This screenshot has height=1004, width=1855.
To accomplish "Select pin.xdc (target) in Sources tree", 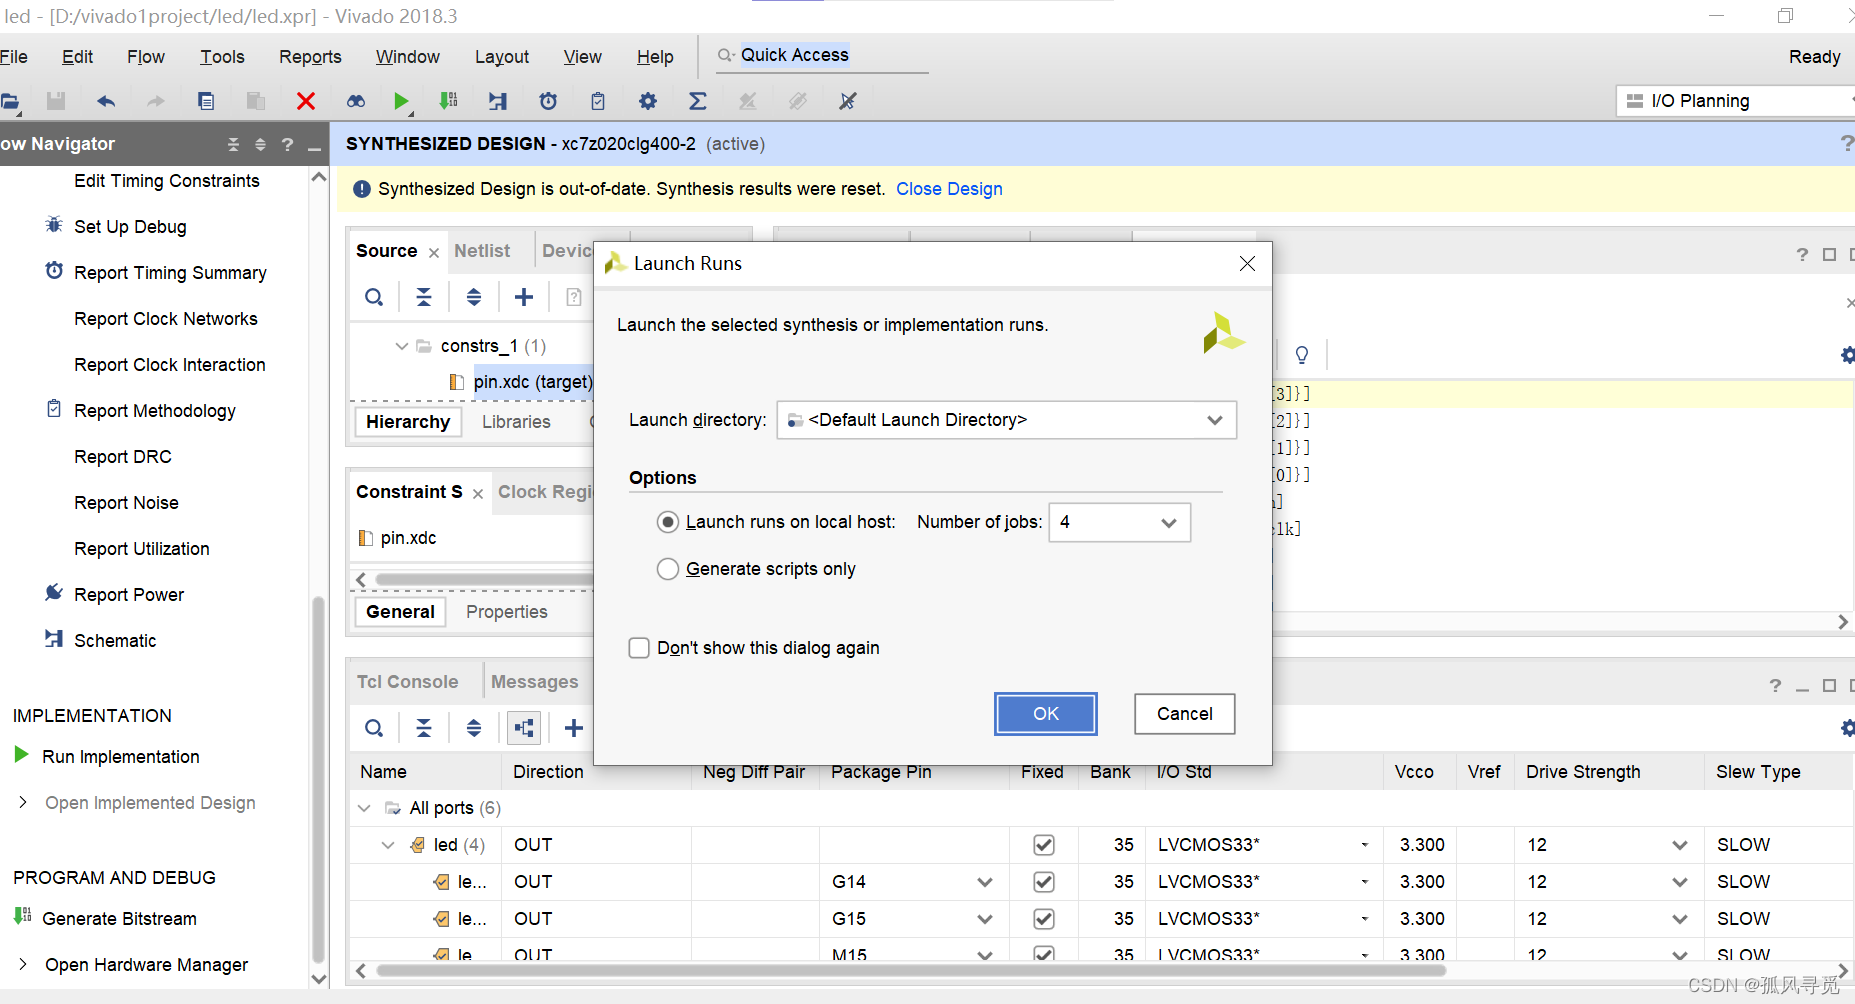I will click(x=533, y=382).
